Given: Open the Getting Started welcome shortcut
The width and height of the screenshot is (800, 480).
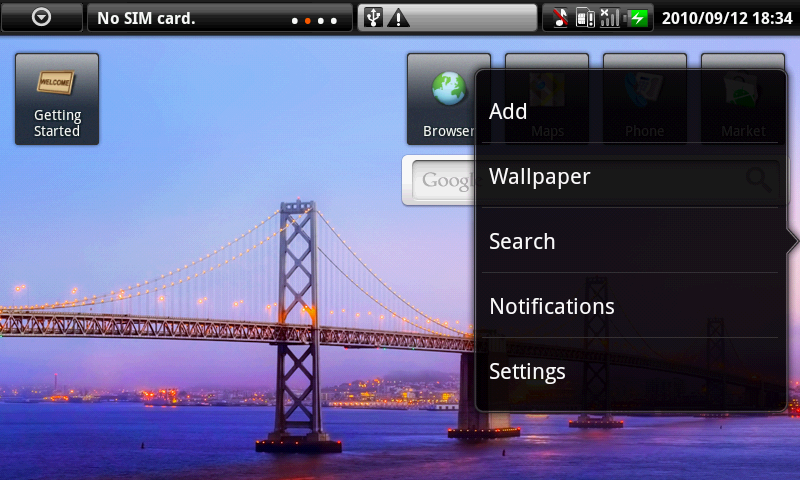Looking at the screenshot, I should pyautogui.click(x=57, y=99).
